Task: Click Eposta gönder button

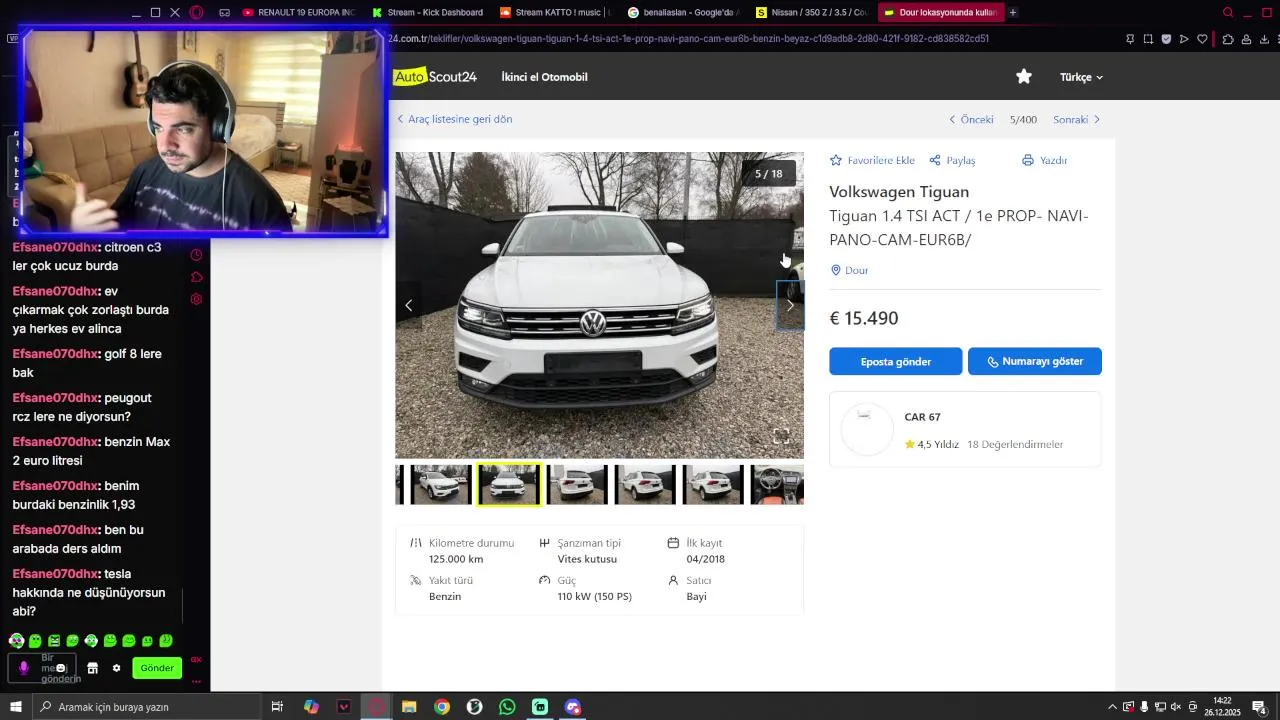Action: [x=896, y=361]
